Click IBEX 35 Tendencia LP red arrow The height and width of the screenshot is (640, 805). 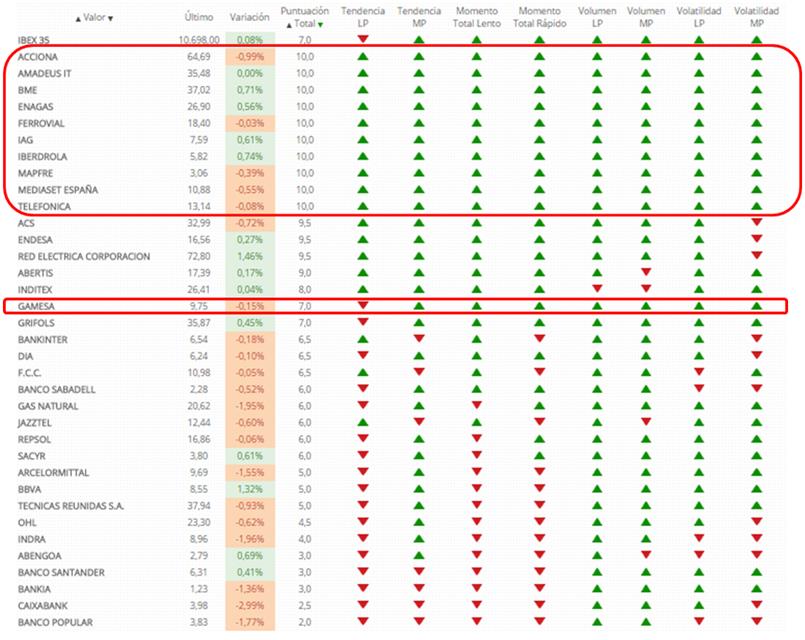(363, 39)
